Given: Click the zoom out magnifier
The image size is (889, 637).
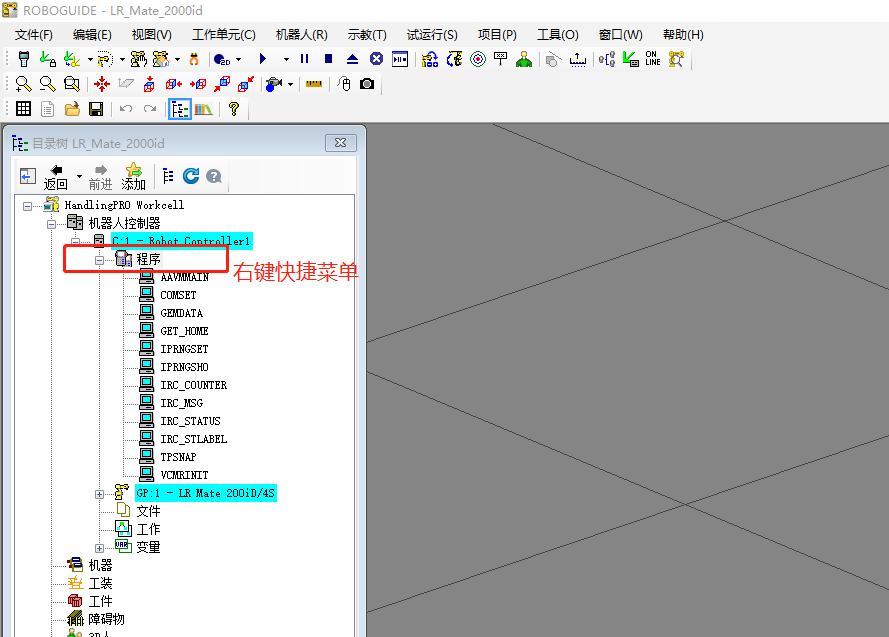Looking at the screenshot, I should [48, 84].
